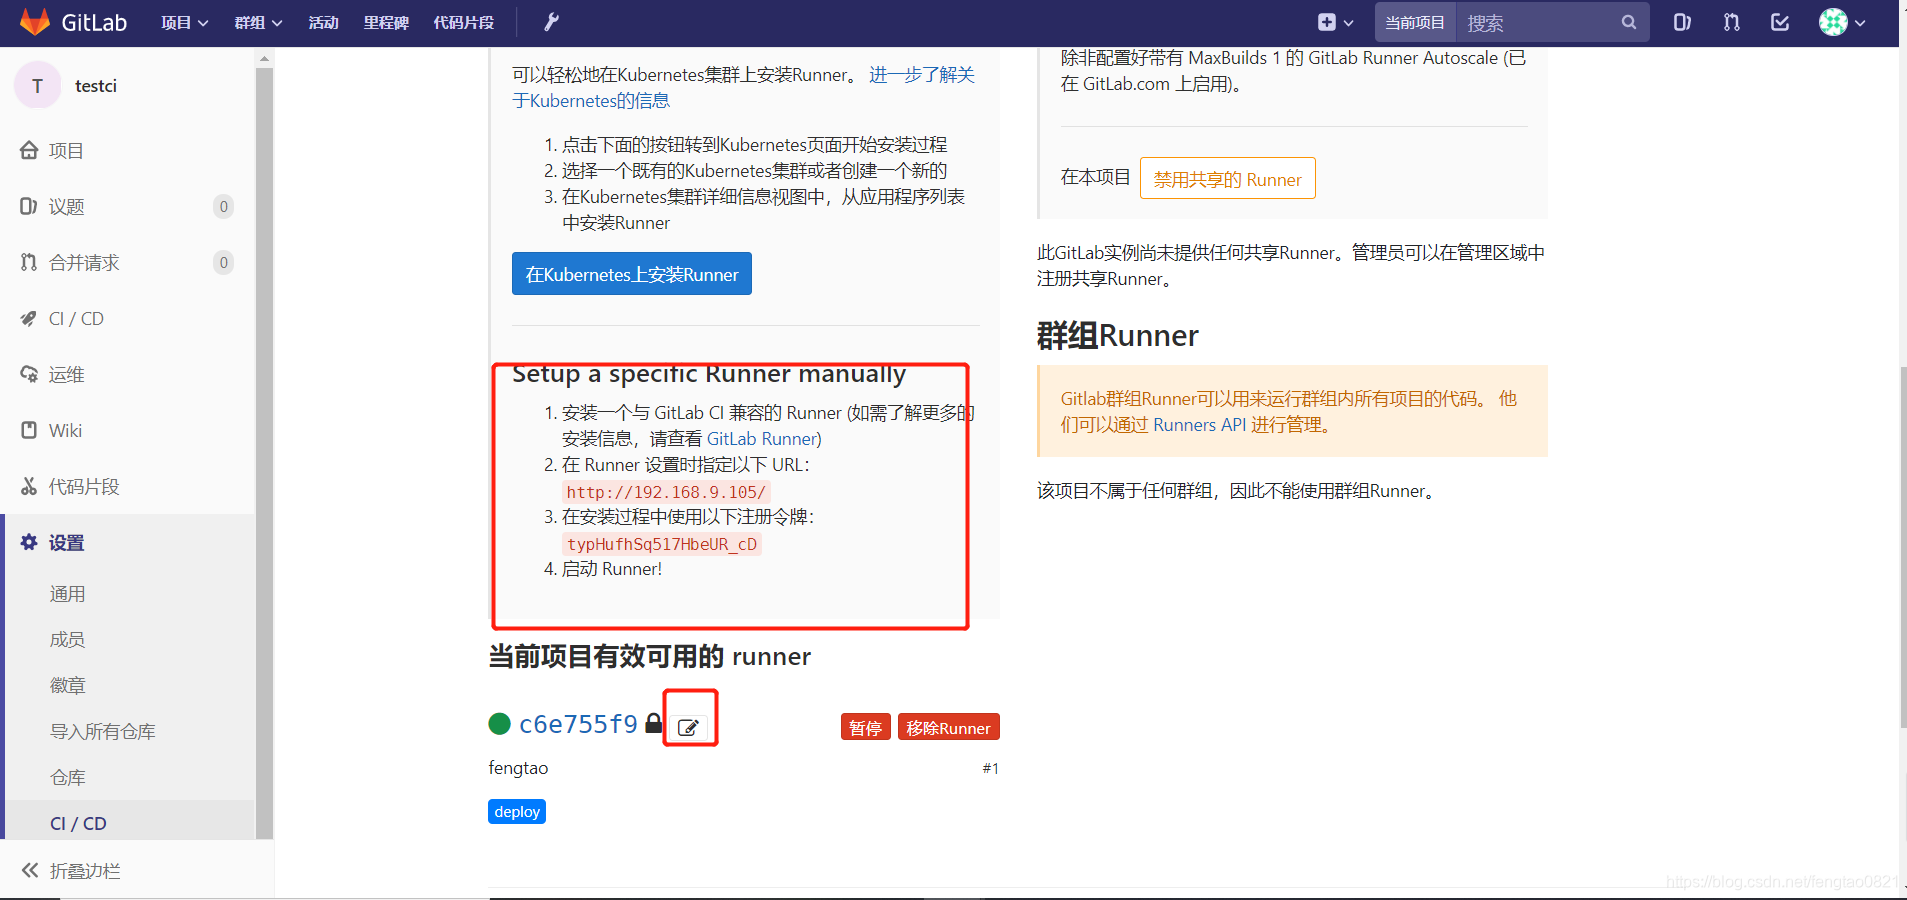Expand the 项目 (Projects) menu
The width and height of the screenshot is (1907, 900).
click(184, 22)
